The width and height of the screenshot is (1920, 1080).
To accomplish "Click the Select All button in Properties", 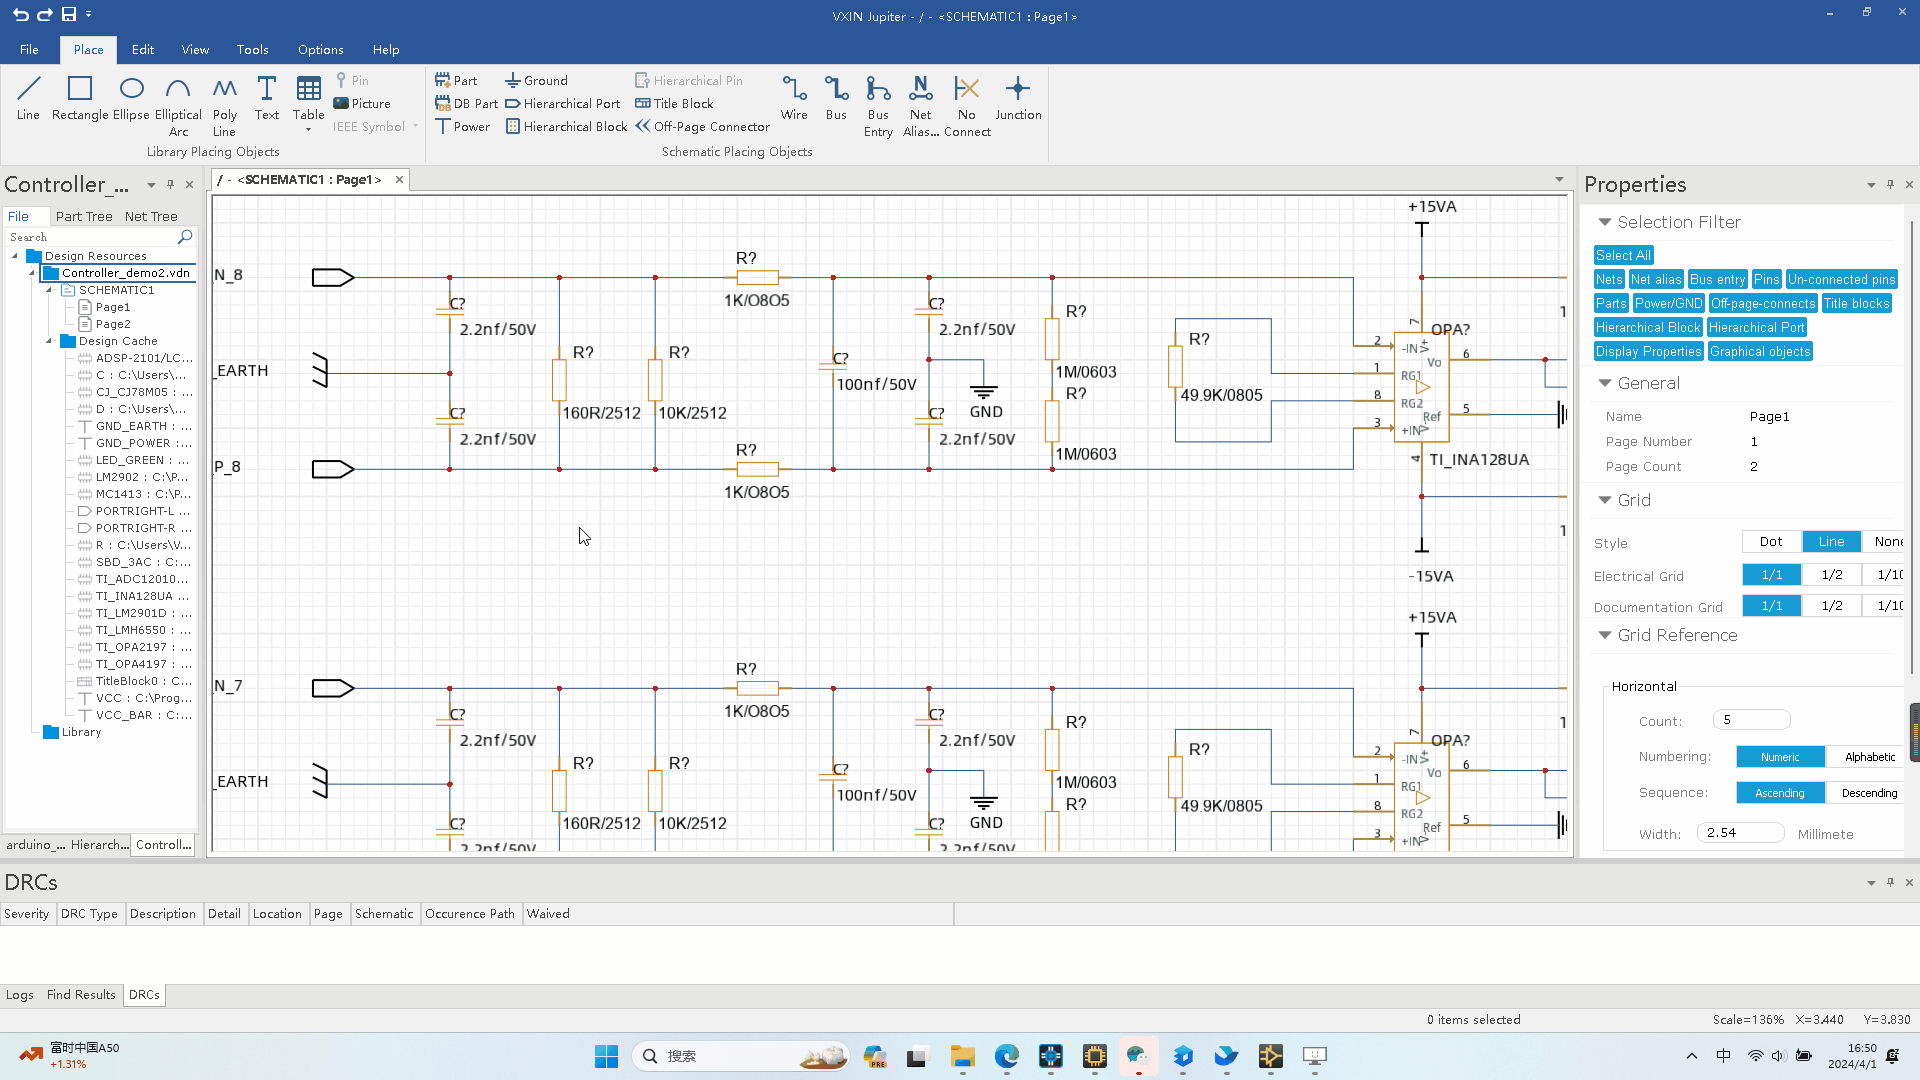I will 1623,253.
